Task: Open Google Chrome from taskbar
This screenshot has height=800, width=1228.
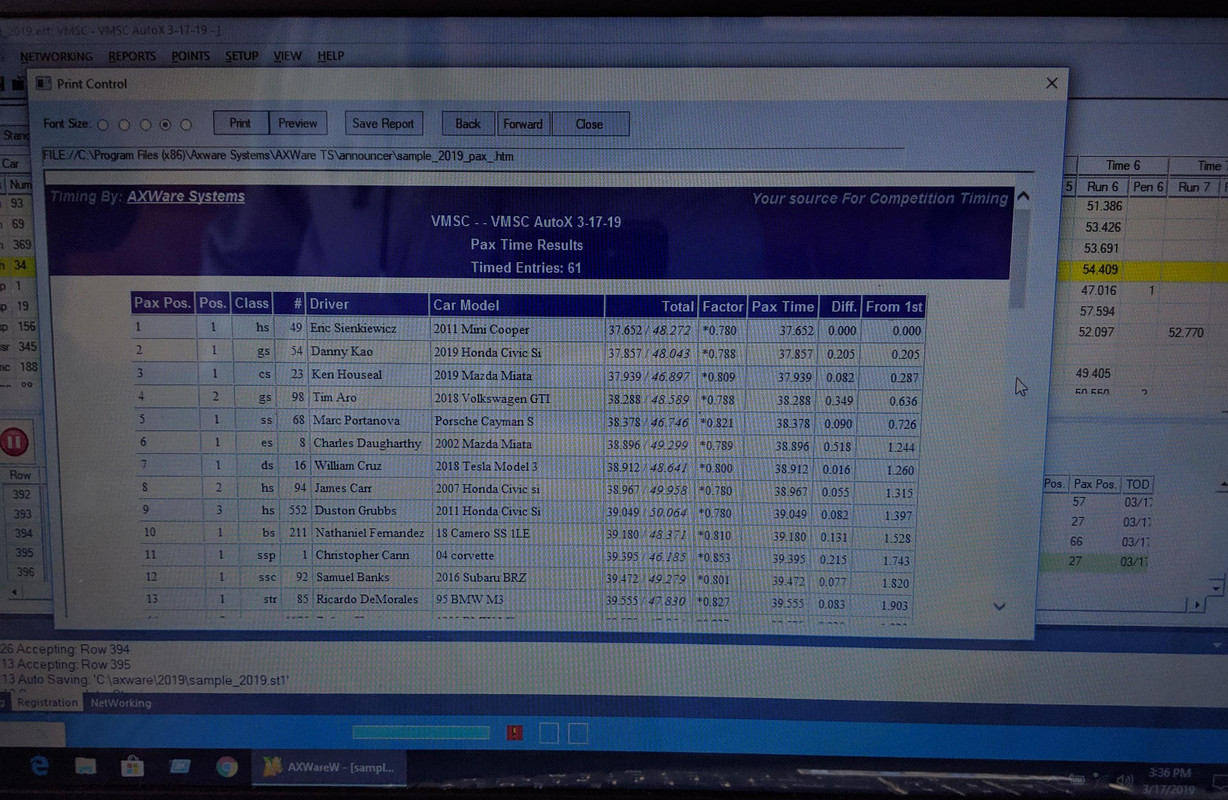Action: 227,767
